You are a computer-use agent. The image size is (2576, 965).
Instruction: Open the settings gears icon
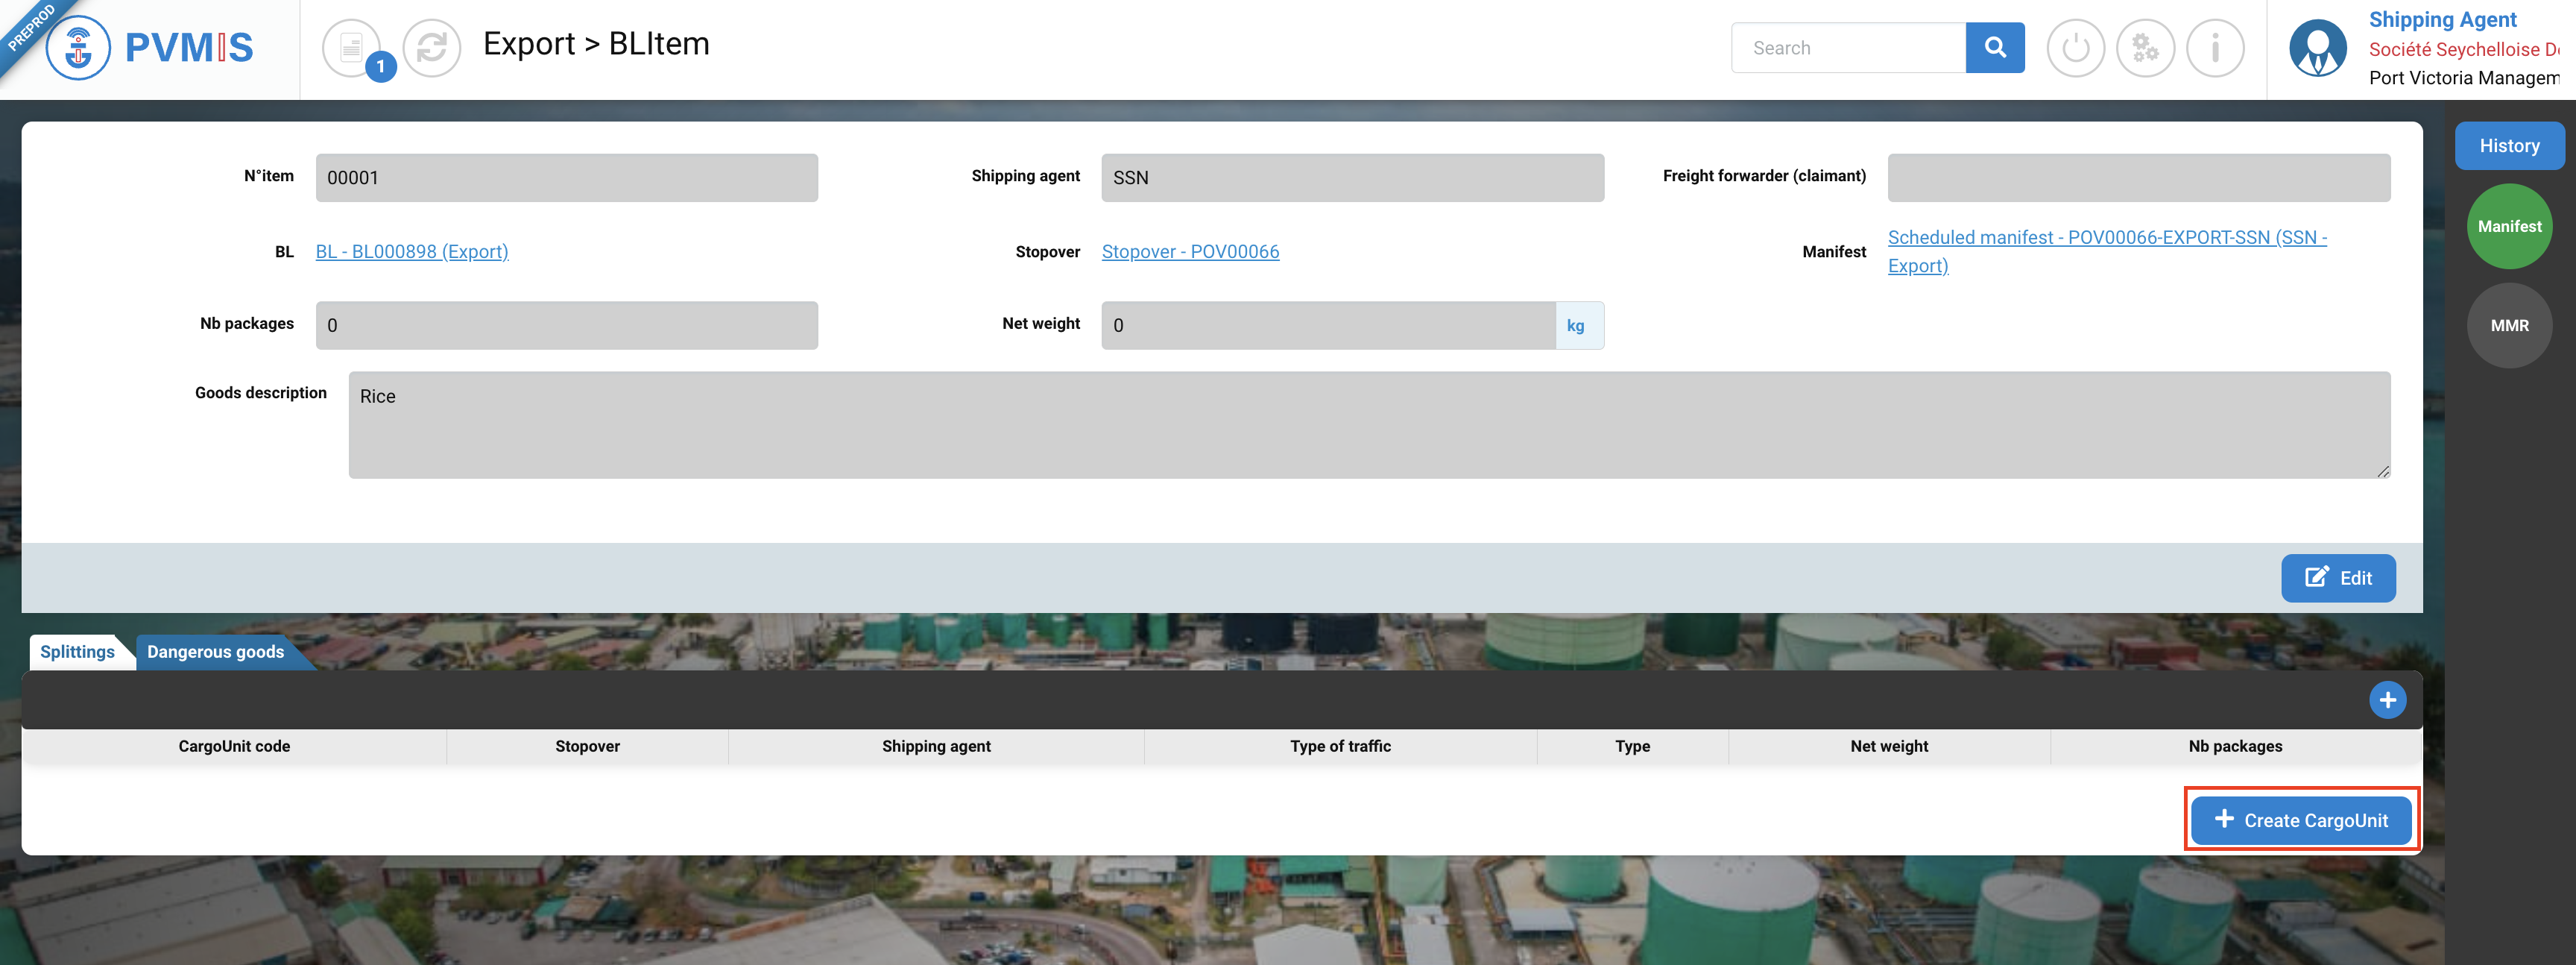pos(2145,47)
